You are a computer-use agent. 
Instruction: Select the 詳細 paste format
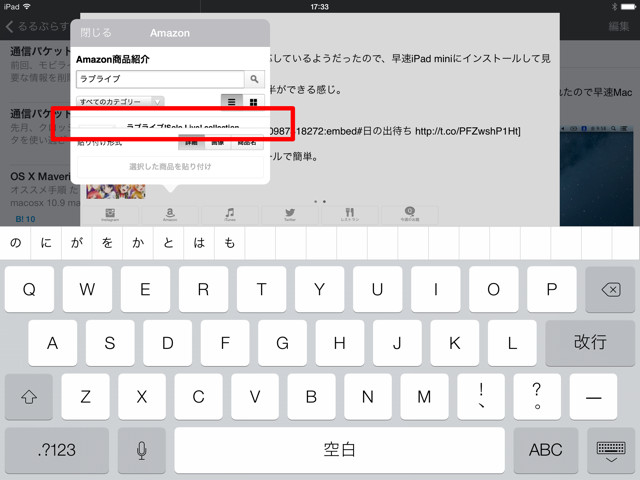coord(191,143)
